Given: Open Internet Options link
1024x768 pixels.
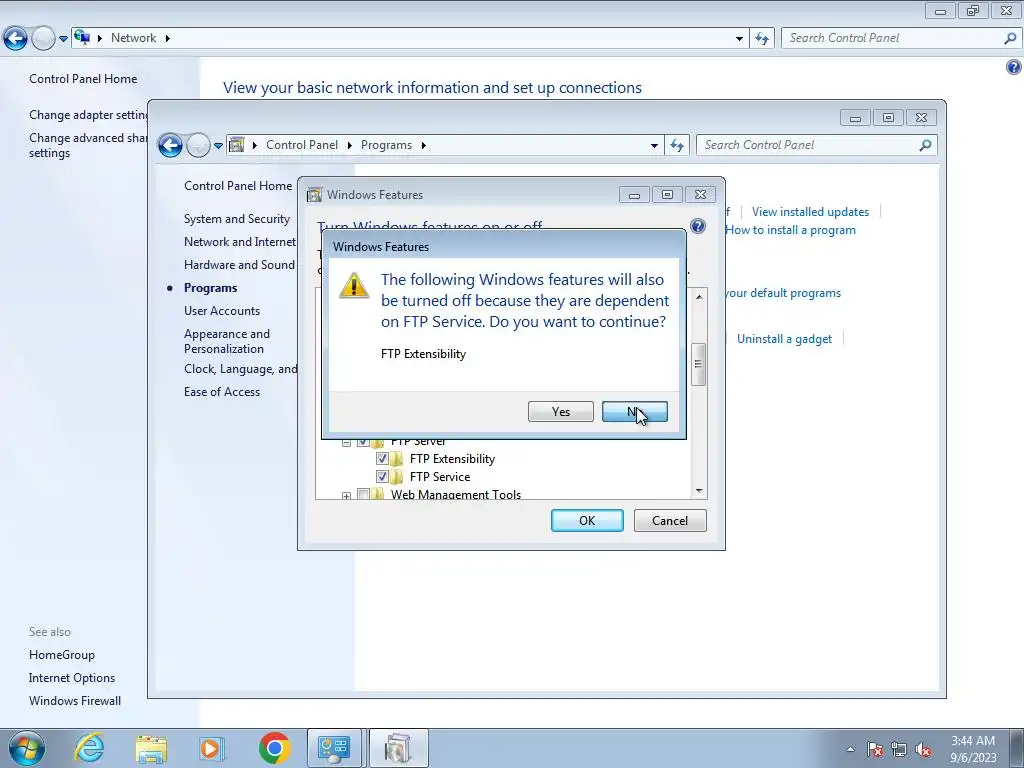Looking at the screenshot, I should coord(72,678).
